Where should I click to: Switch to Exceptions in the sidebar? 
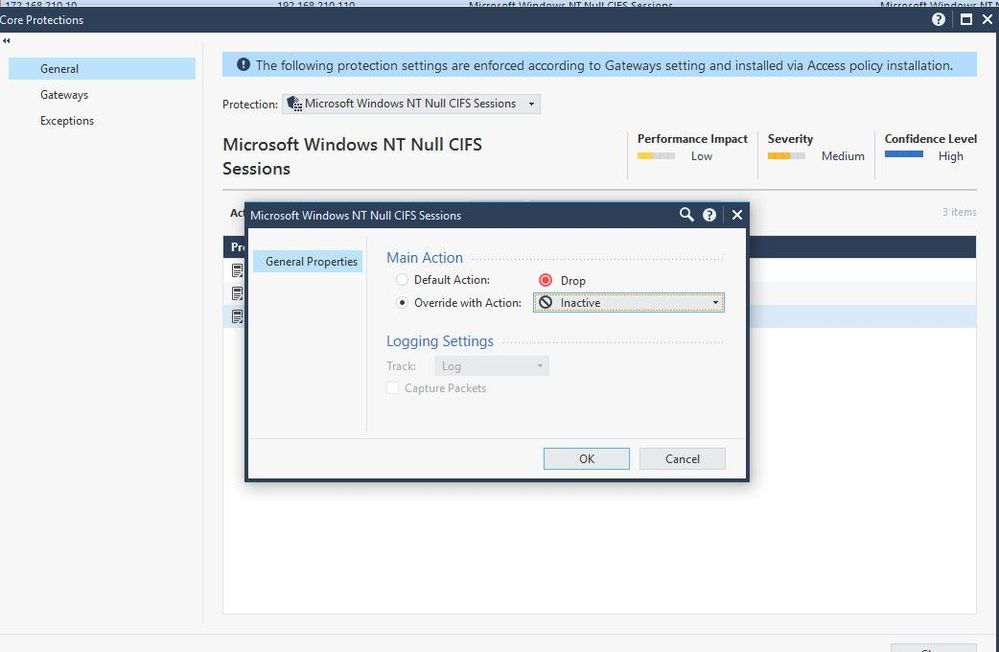pyautogui.click(x=67, y=121)
